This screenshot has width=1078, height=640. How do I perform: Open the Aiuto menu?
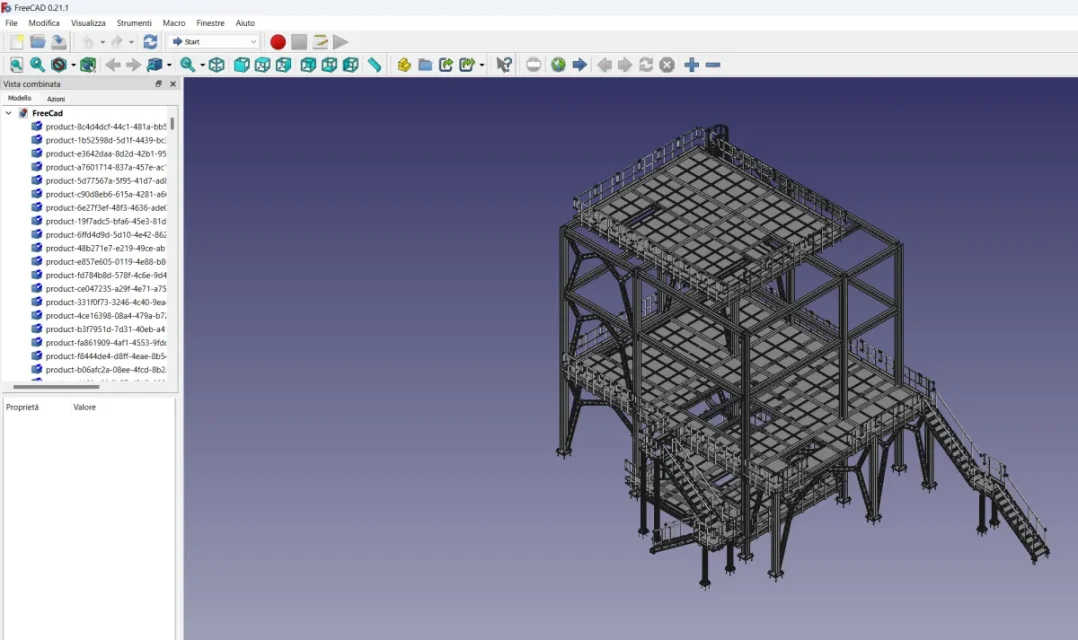tap(245, 23)
